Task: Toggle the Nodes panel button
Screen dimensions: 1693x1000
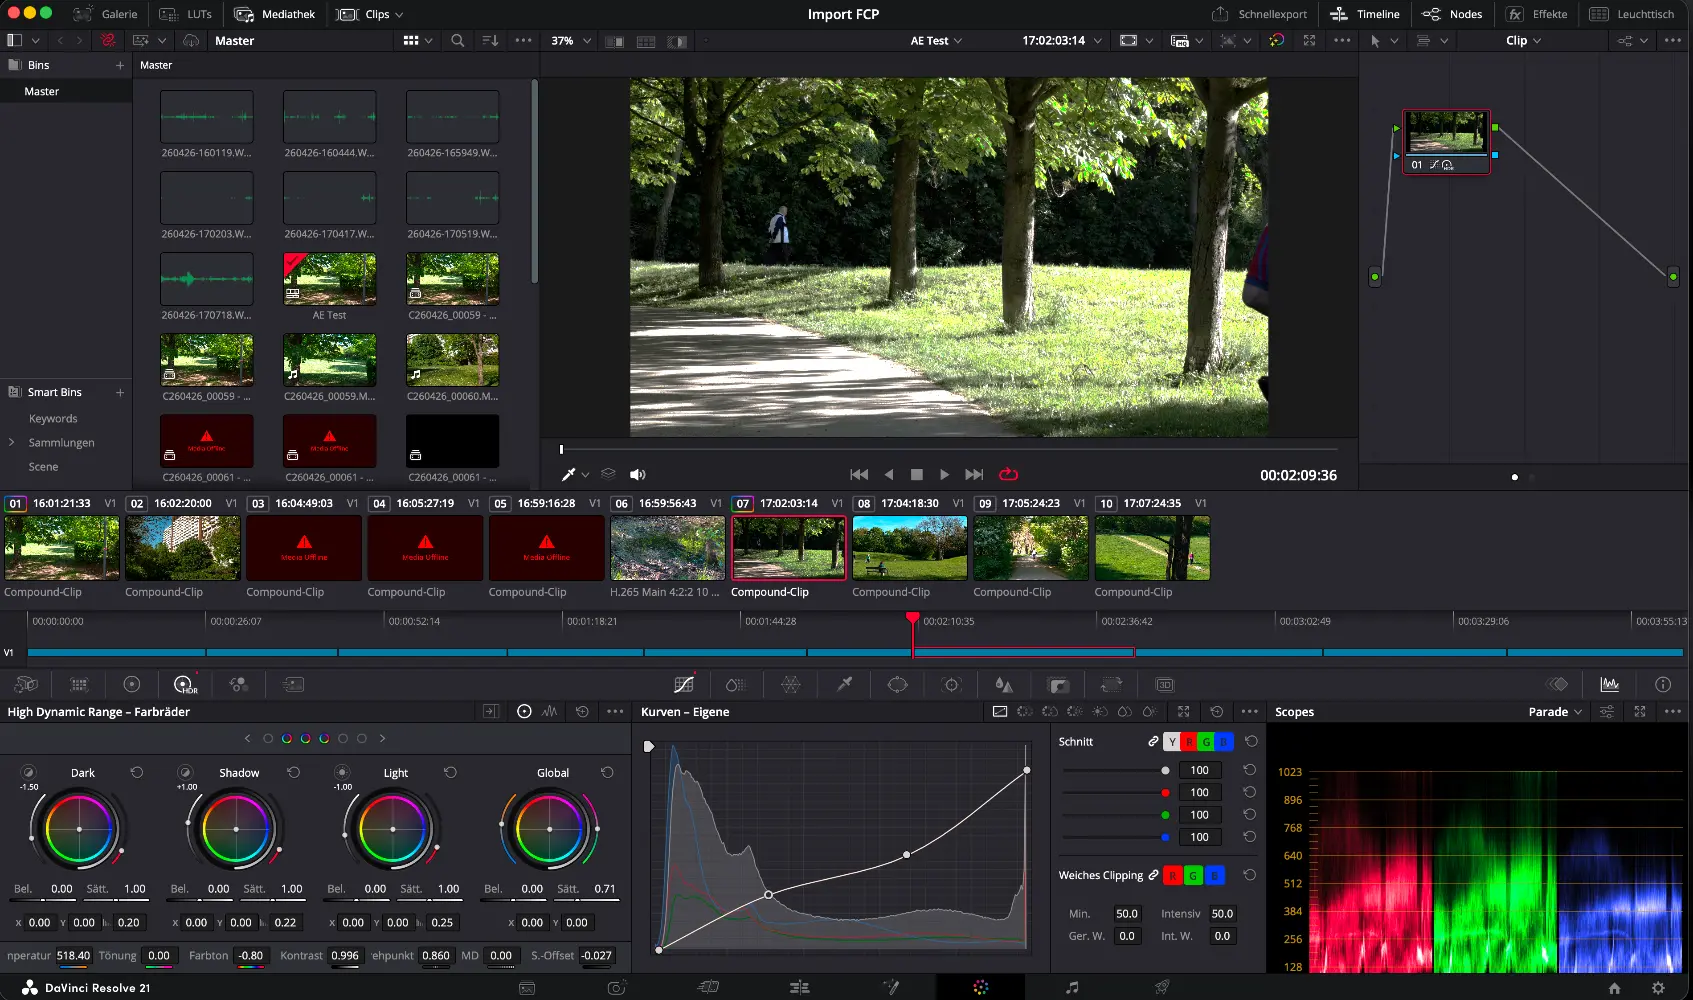Action: (x=1452, y=14)
